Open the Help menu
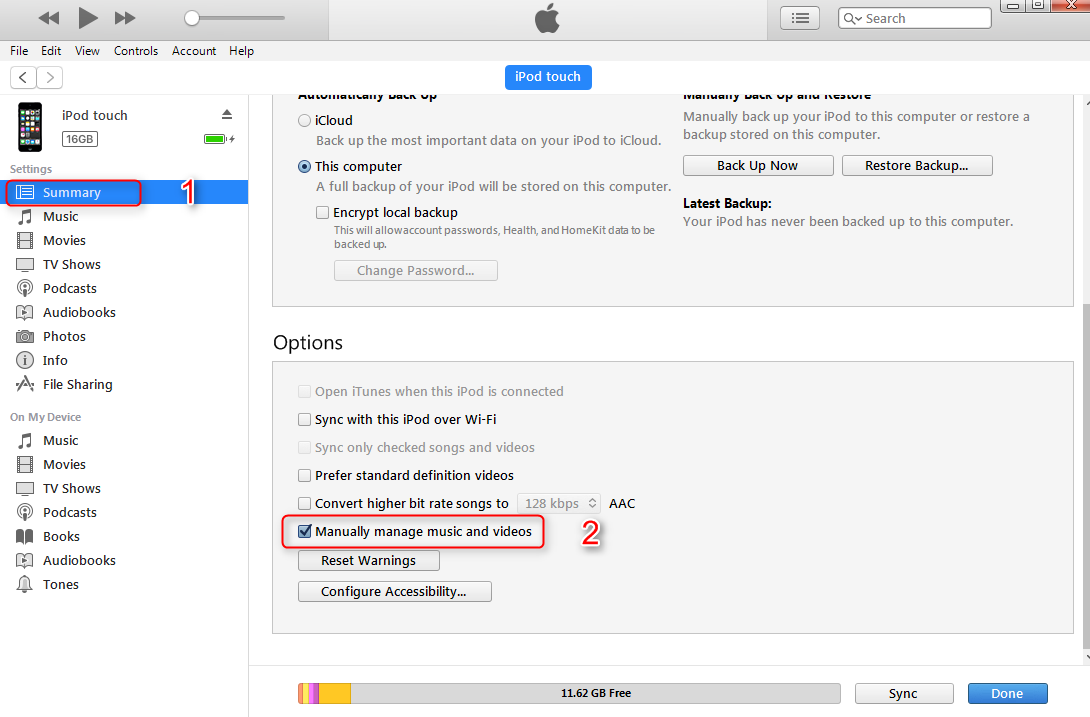The width and height of the screenshot is (1090, 717). point(241,51)
